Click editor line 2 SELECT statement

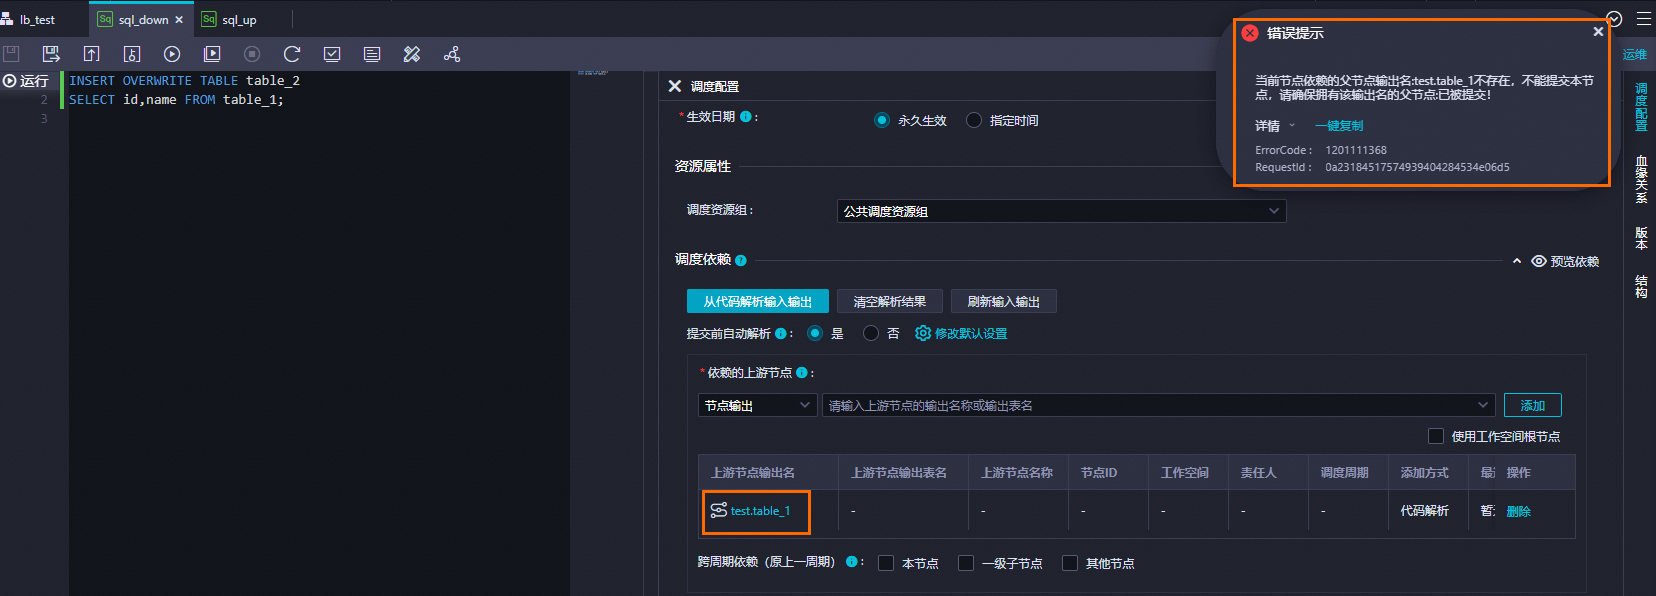[x=176, y=100]
